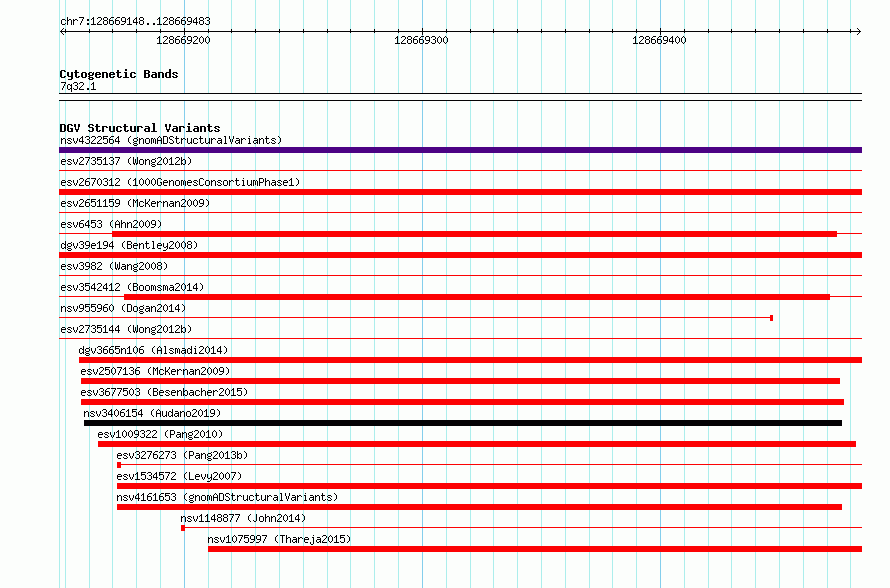Viewport: 890px width, 588px height.
Task: Click the left arrow on the ruler
Action: point(62,31)
